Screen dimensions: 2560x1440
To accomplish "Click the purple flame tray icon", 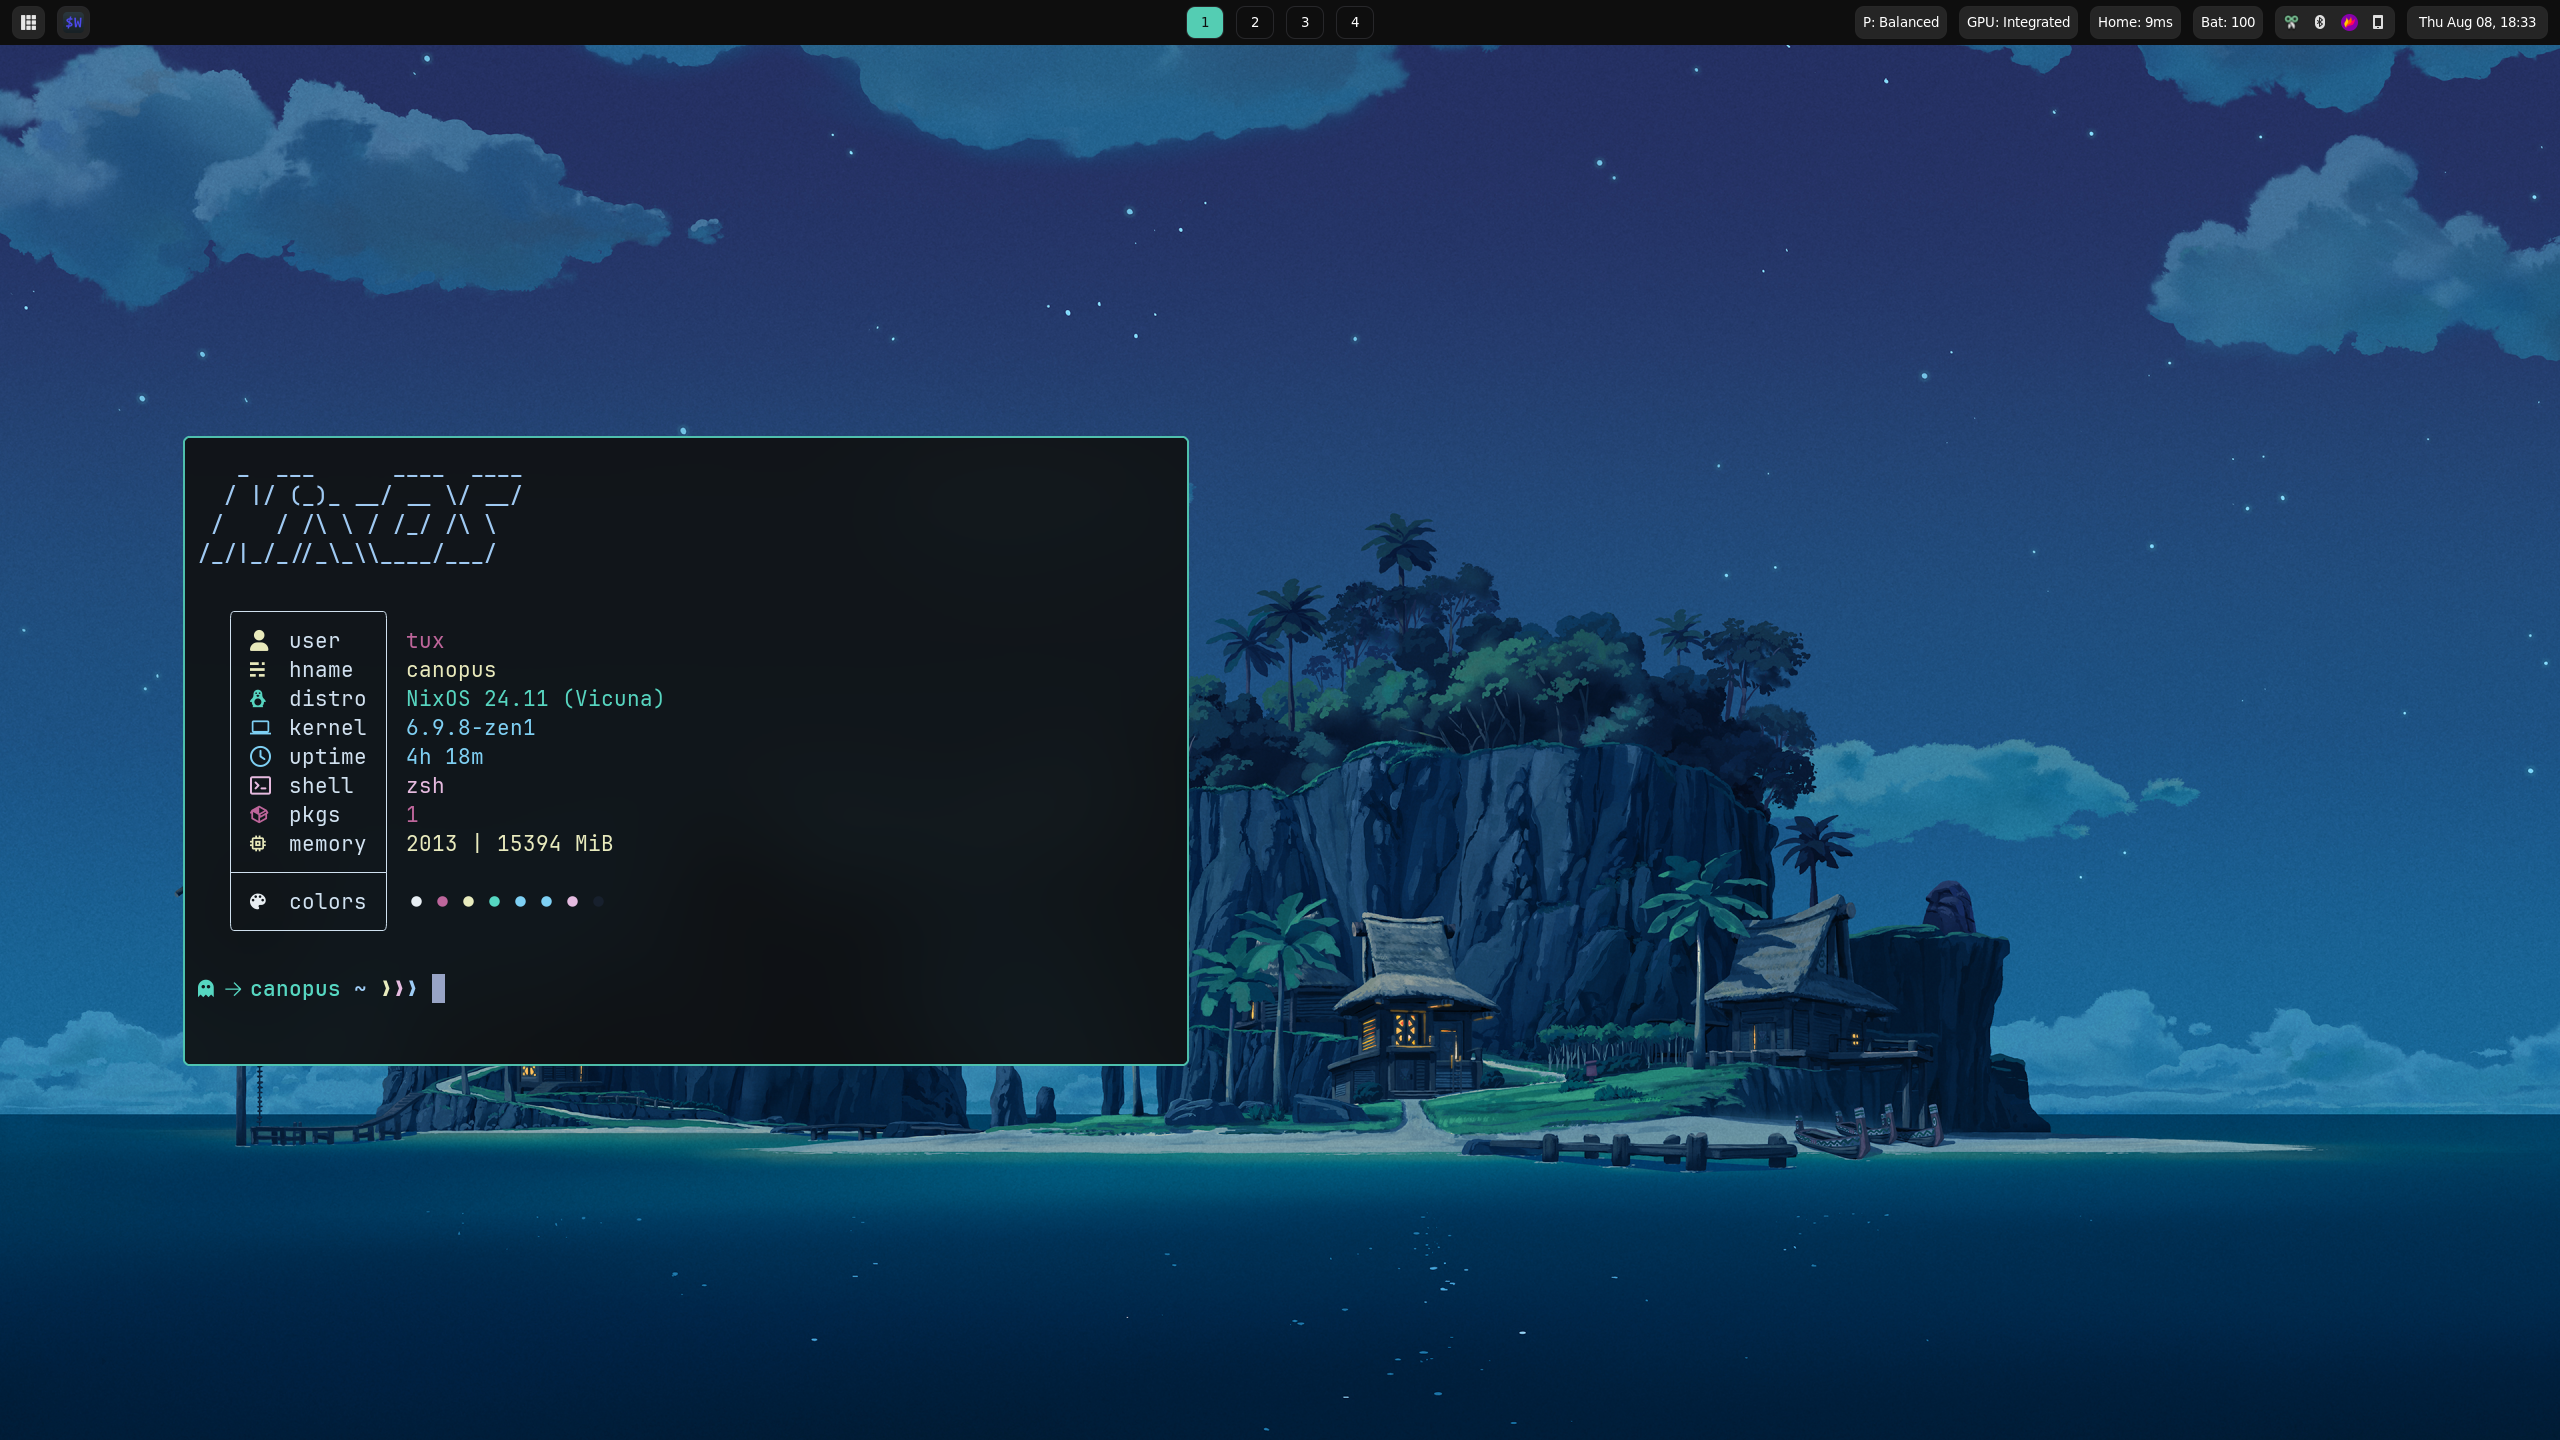I will click(x=2349, y=22).
